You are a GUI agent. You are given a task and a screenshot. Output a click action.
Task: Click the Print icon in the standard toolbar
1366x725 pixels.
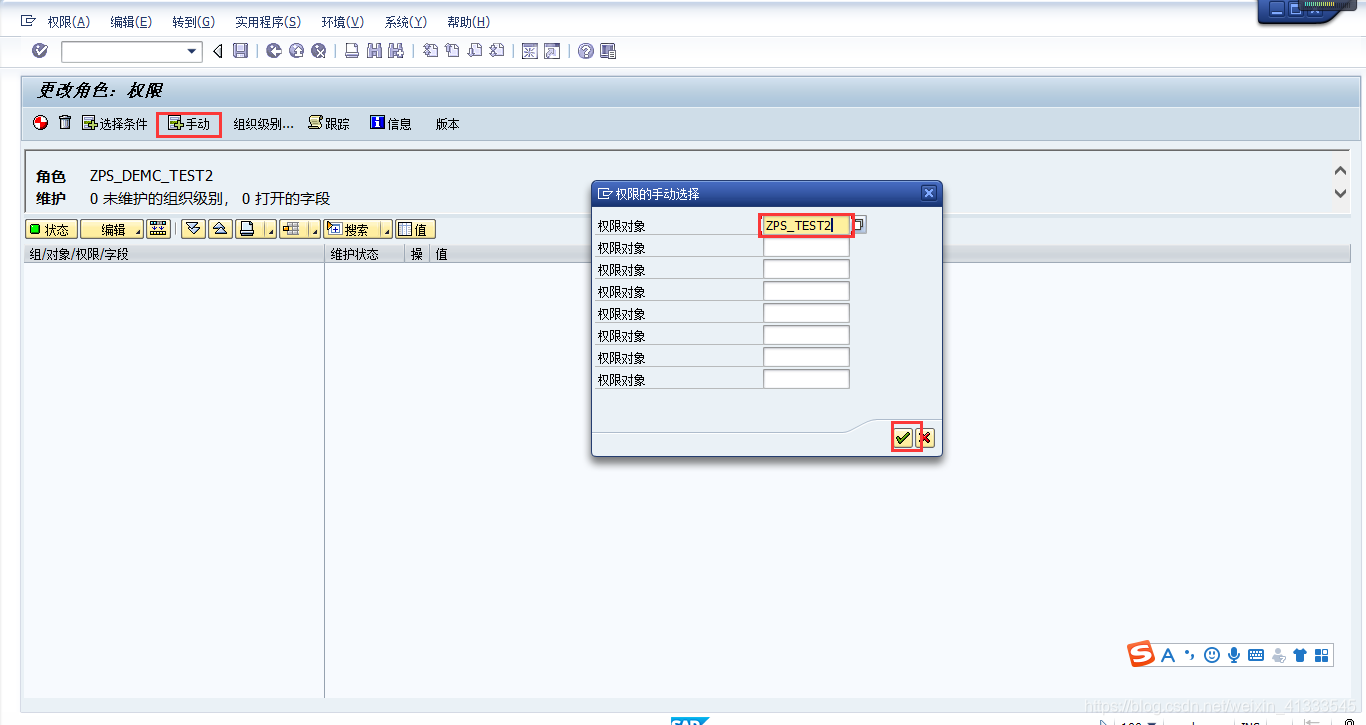click(352, 51)
